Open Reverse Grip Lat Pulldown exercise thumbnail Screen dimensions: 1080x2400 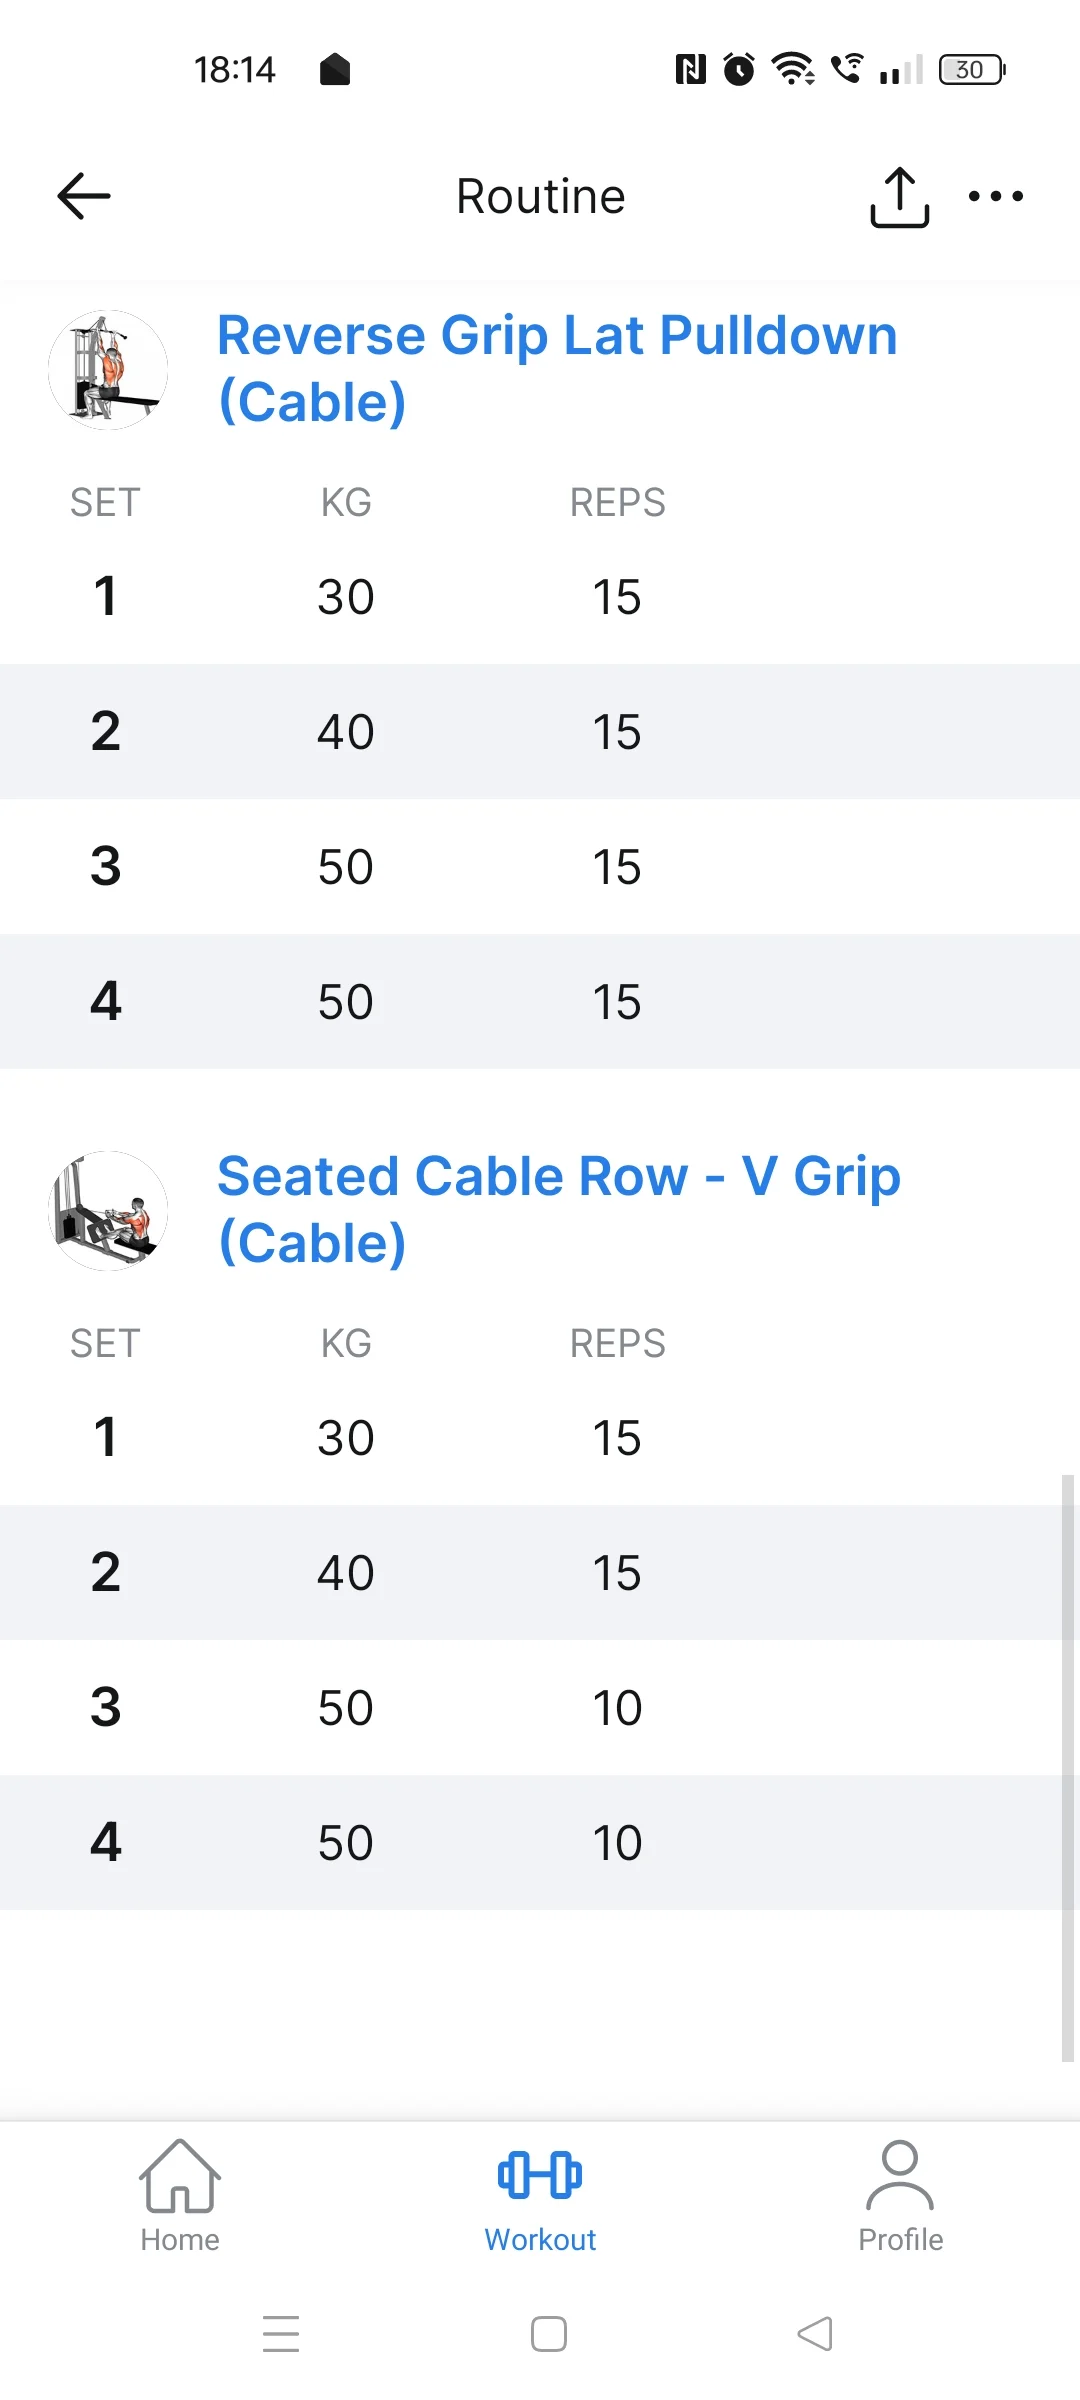108,370
